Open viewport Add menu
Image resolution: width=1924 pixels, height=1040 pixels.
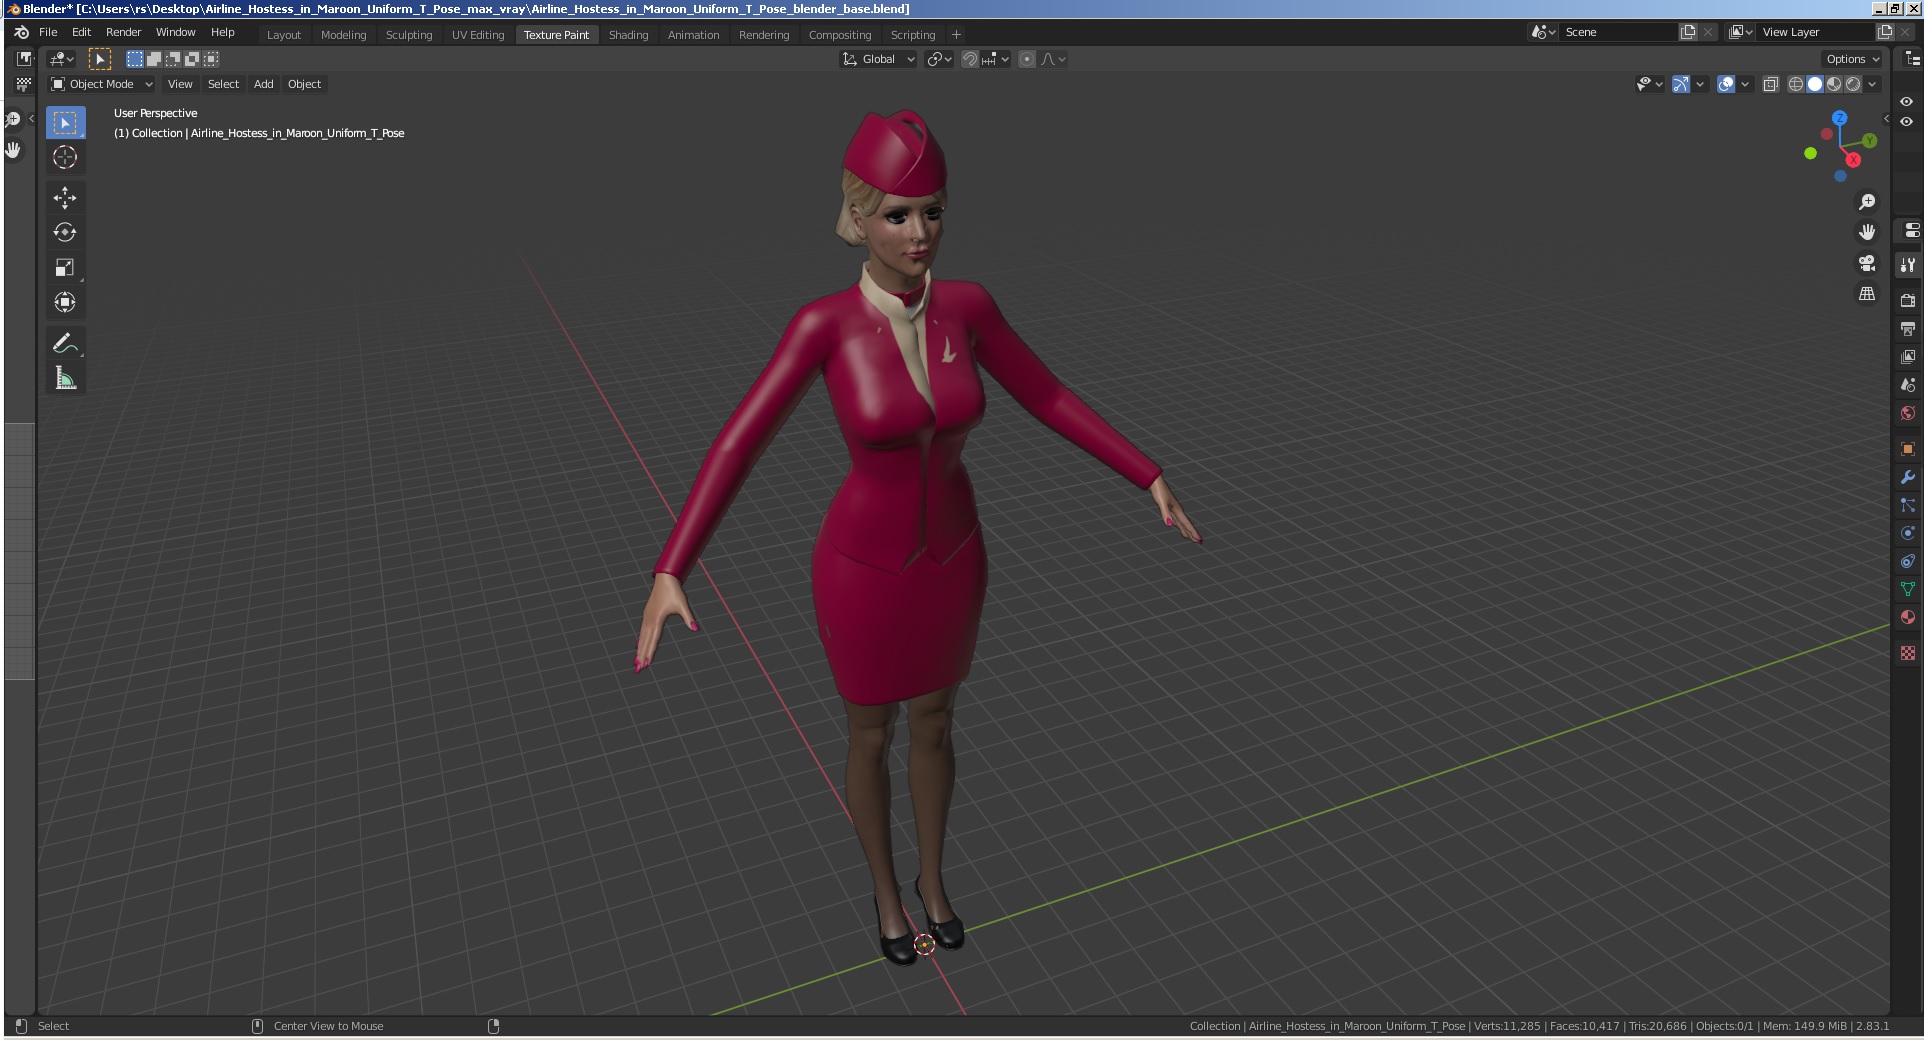click(x=264, y=84)
